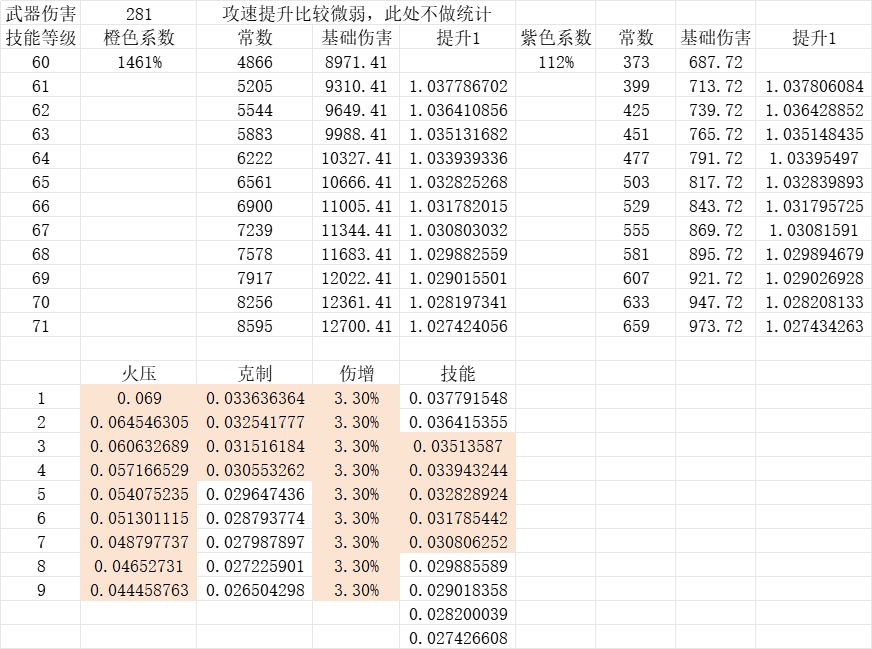The image size is (872, 649).
Task: Click purple constant 659
Action: pos(636,326)
